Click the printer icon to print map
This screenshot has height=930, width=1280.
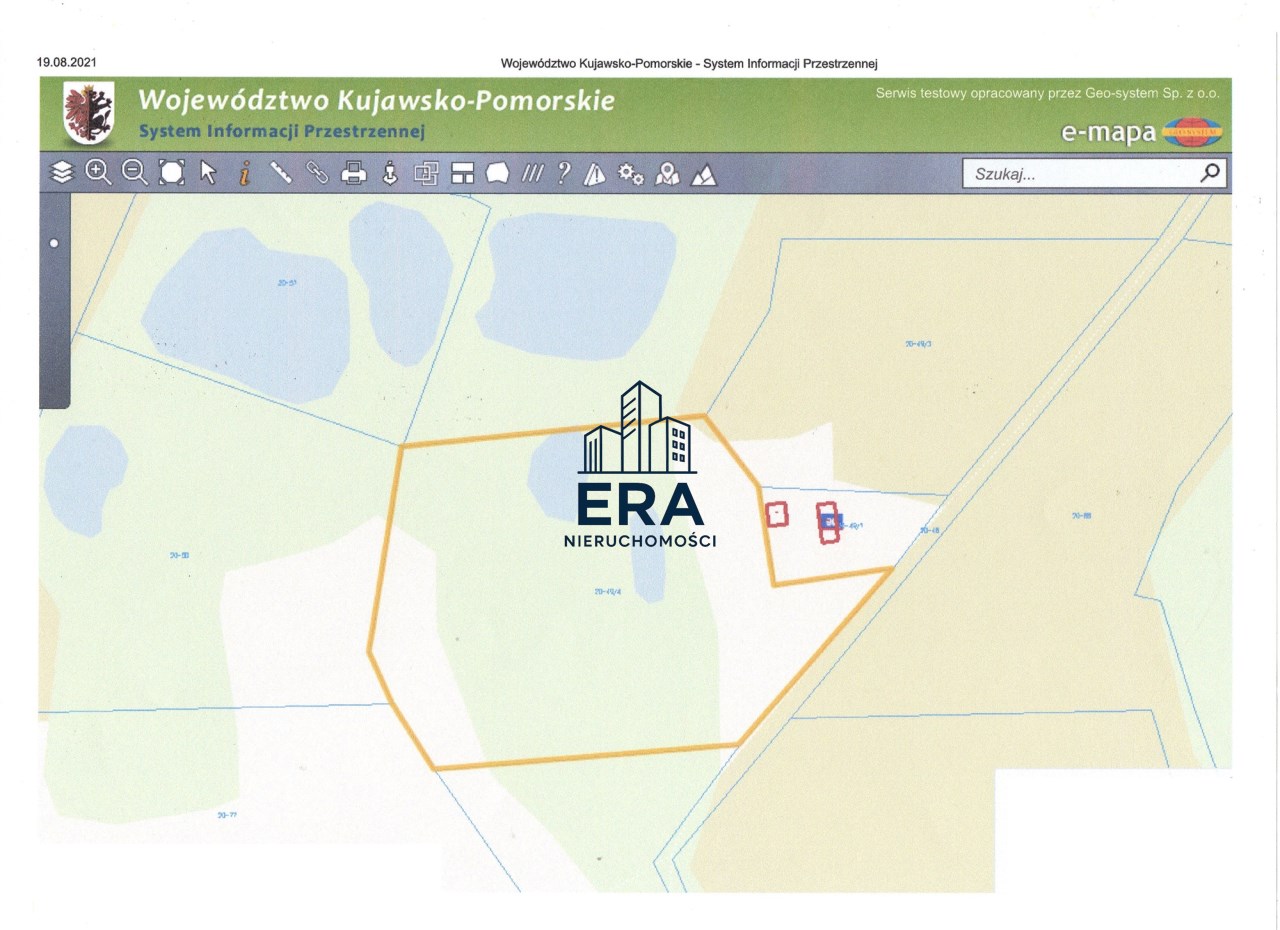pyautogui.click(x=353, y=173)
